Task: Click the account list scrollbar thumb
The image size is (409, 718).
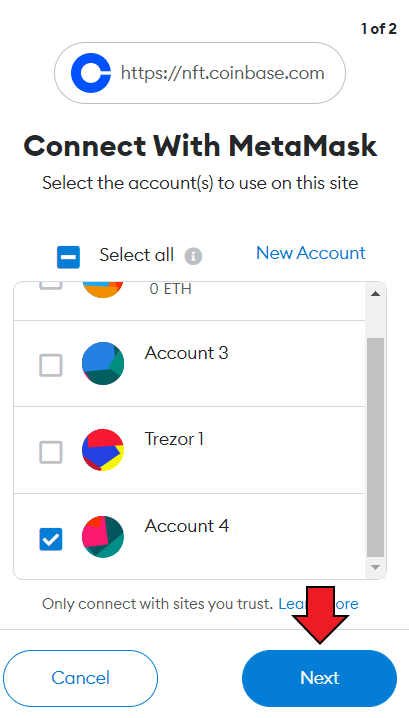Action: (376, 447)
